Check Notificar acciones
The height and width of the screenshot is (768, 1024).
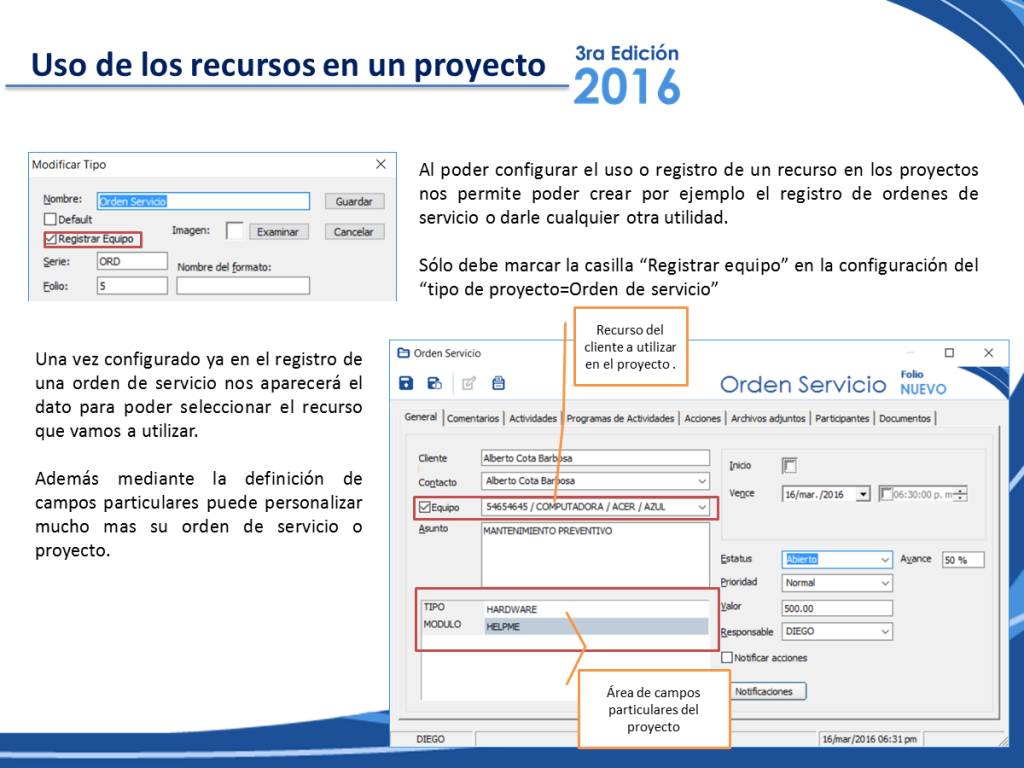(727, 658)
